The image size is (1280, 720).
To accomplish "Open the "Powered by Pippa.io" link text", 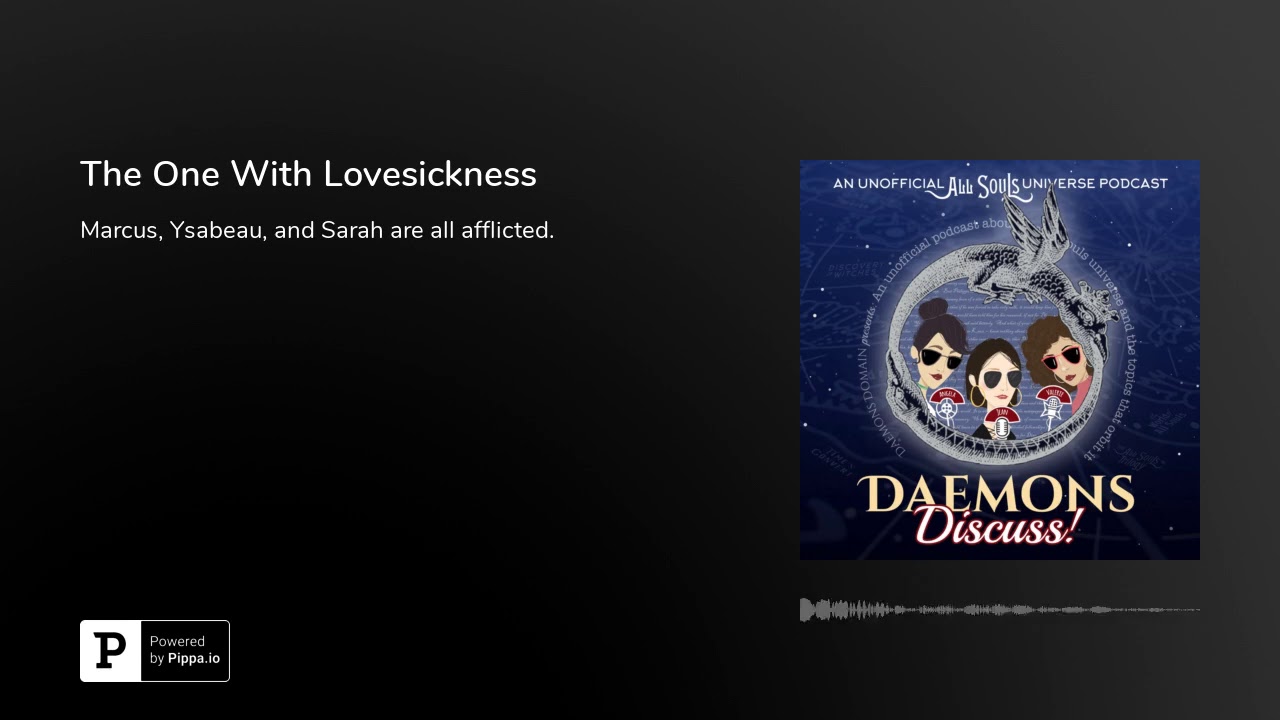I will (x=185, y=650).
